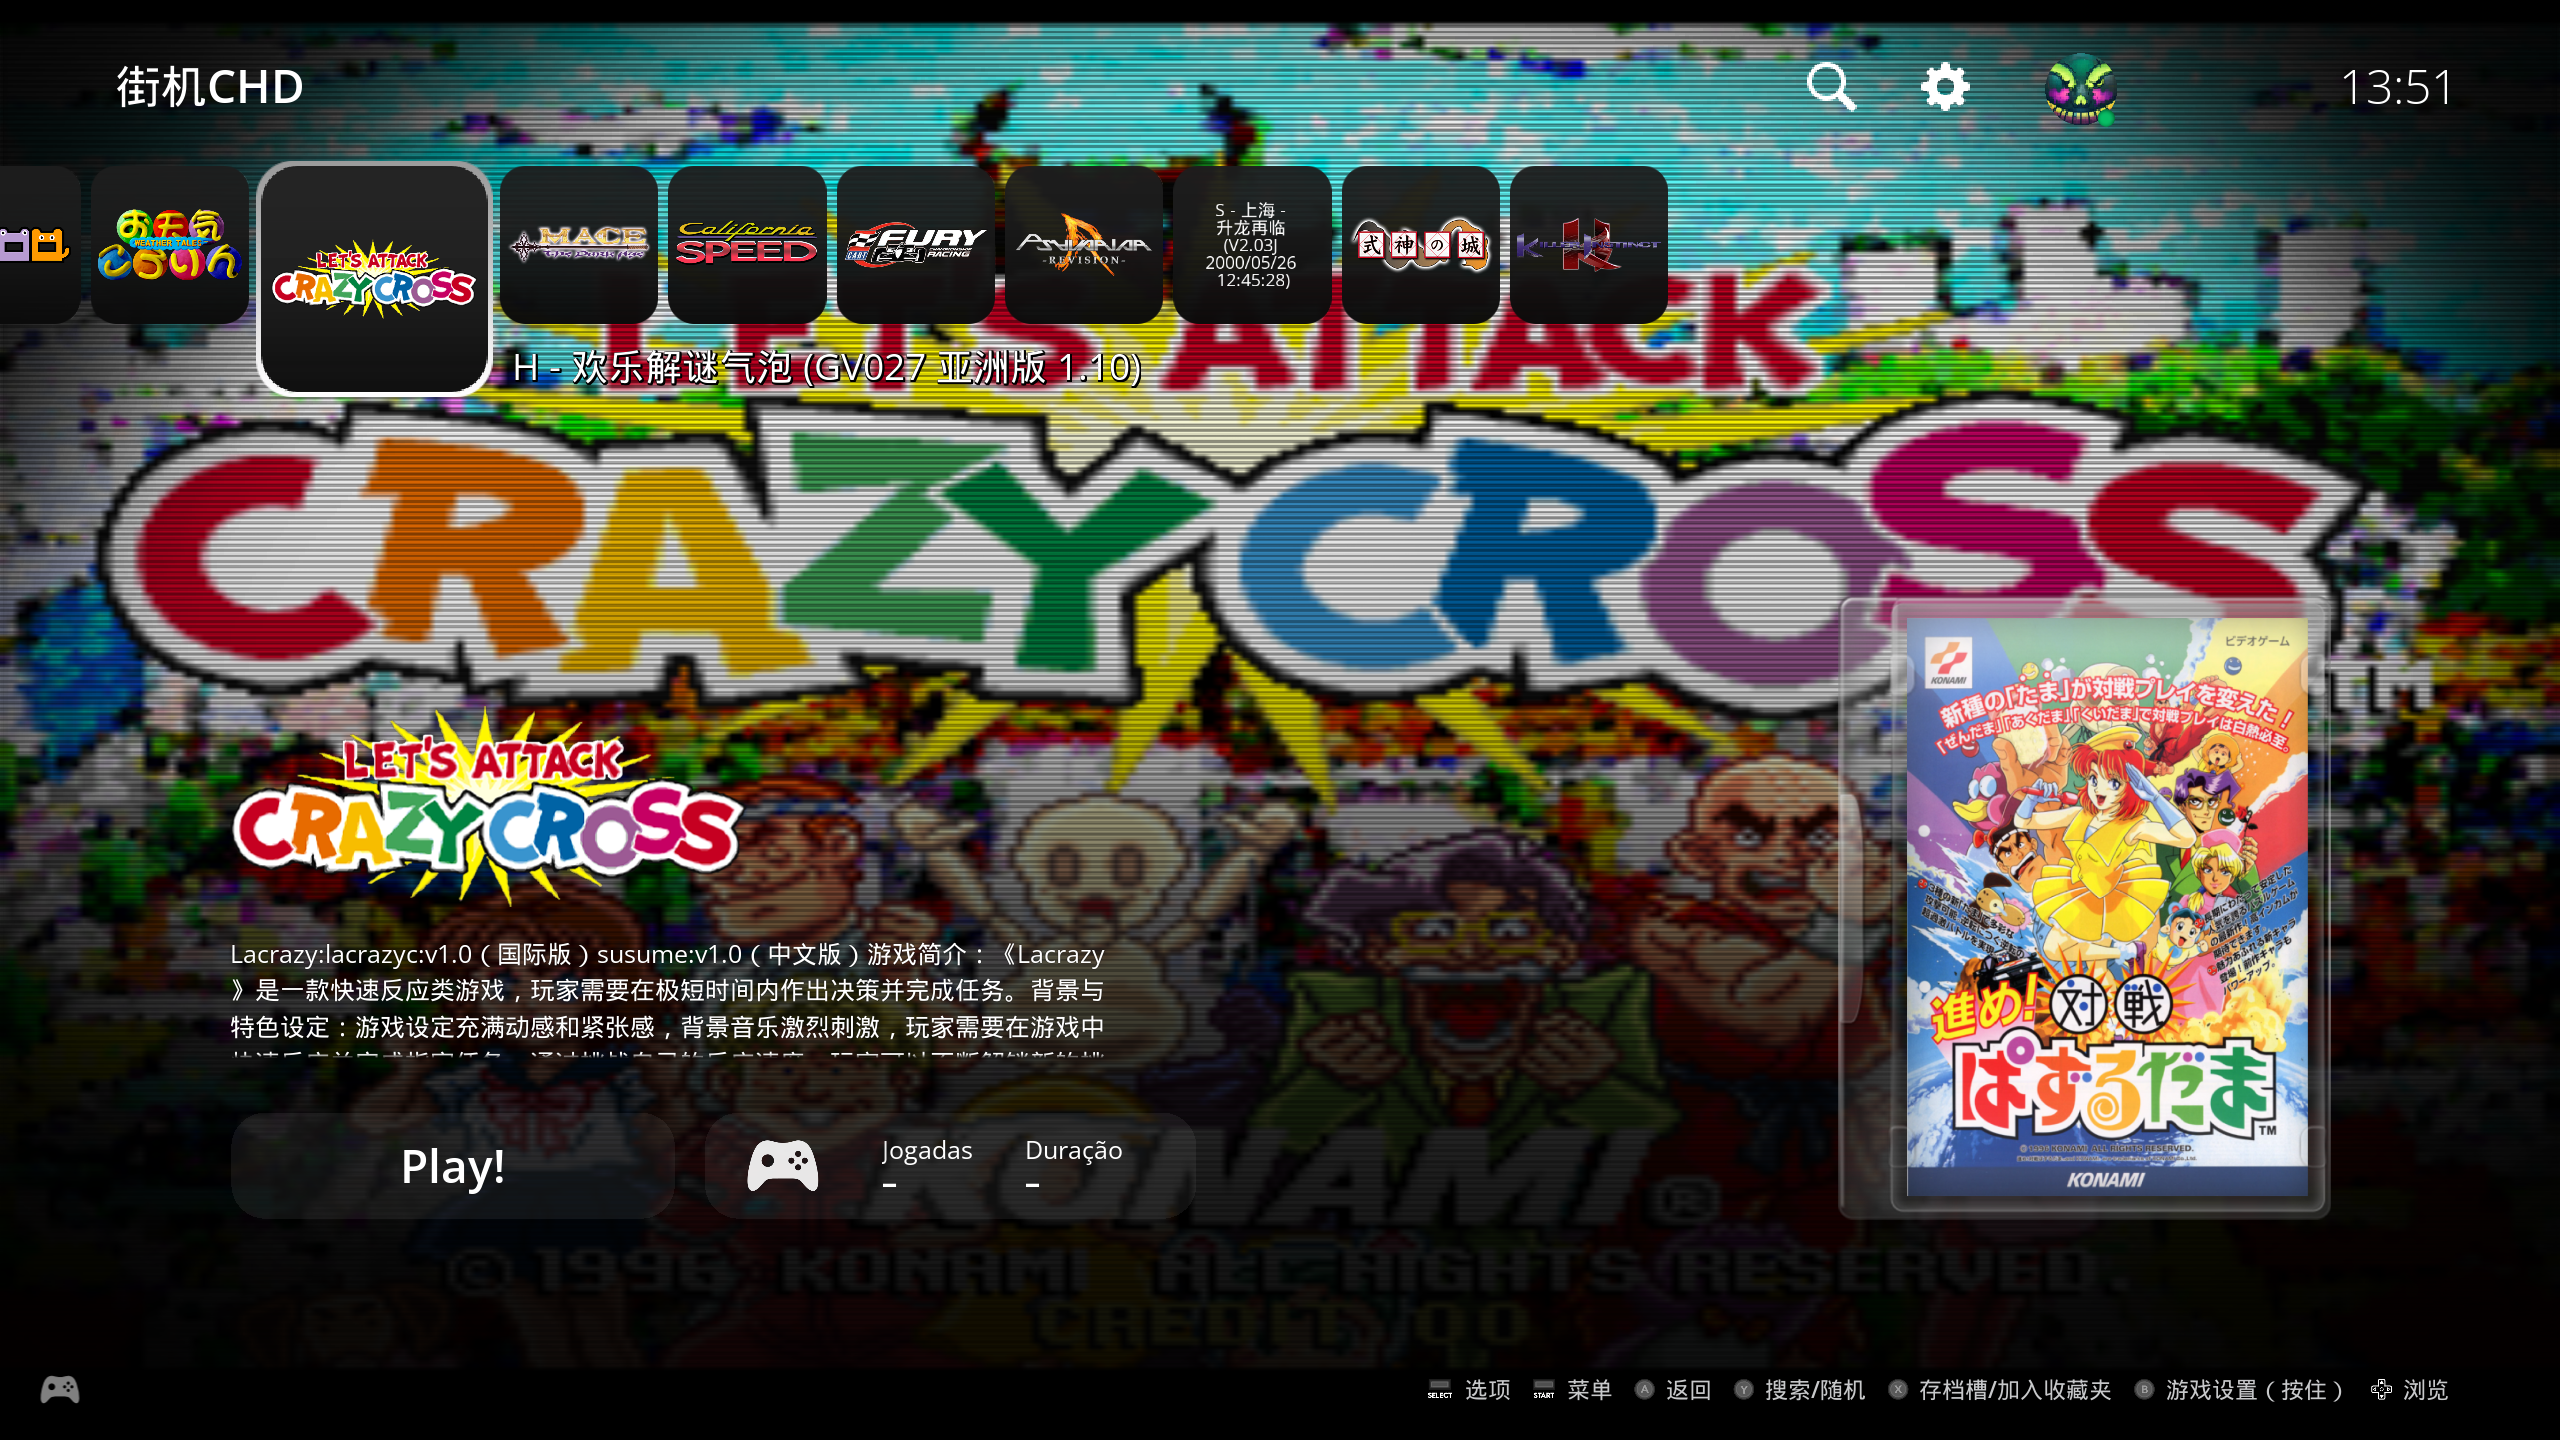2560x1440 pixels.
Task: Click the Play! button
Action: [453, 1166]
